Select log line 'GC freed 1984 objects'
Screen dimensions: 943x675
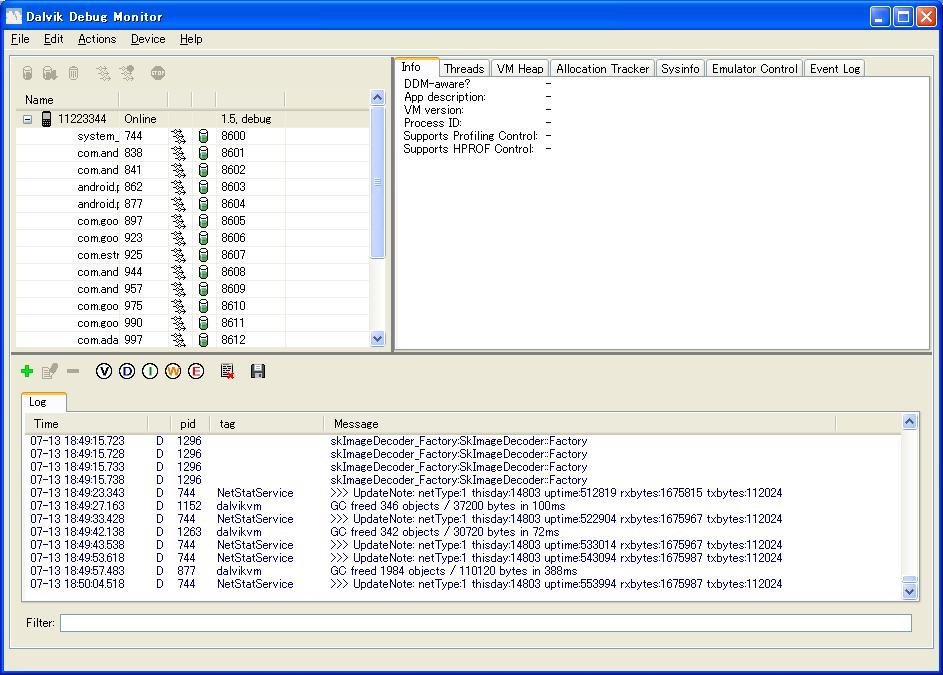pos(463,571)
